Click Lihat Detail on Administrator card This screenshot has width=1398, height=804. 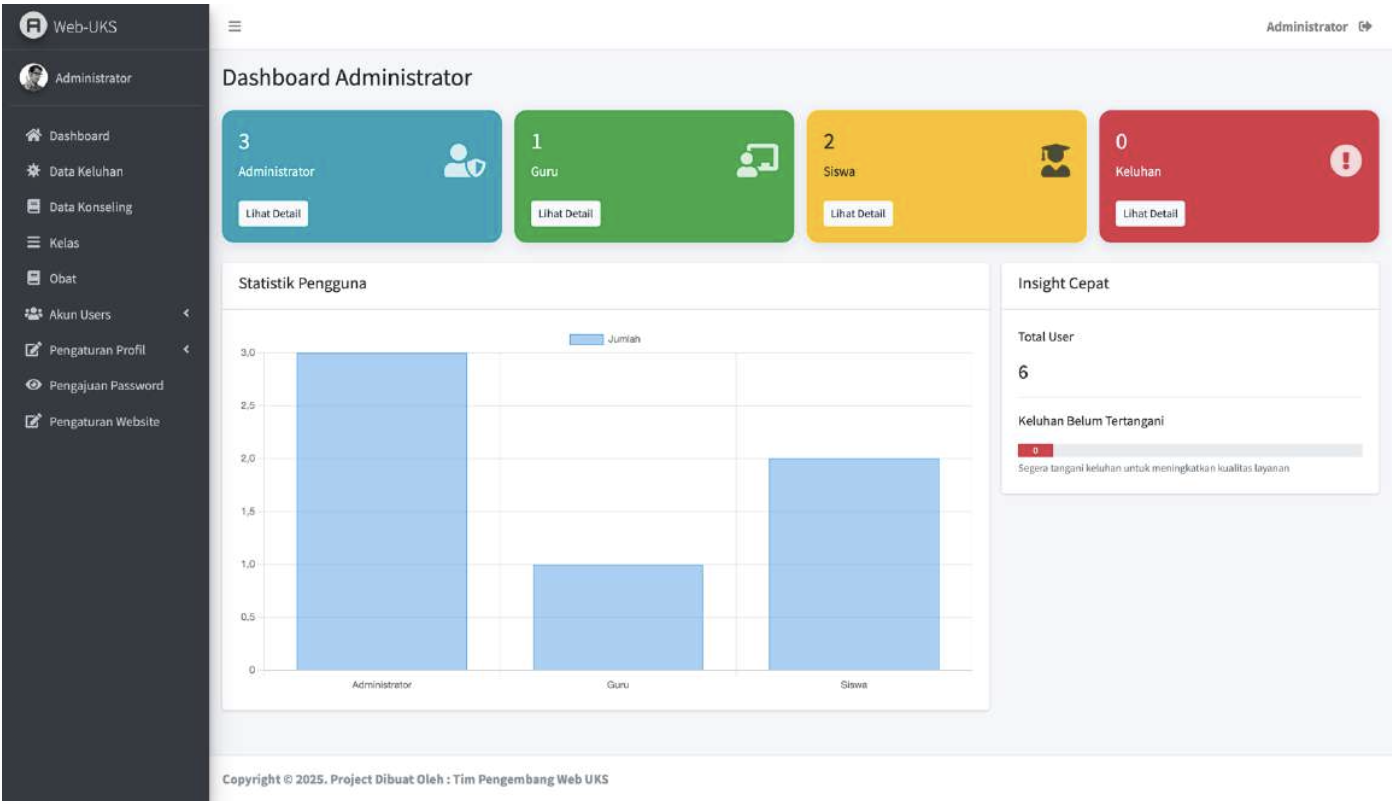tap(273, 214)
